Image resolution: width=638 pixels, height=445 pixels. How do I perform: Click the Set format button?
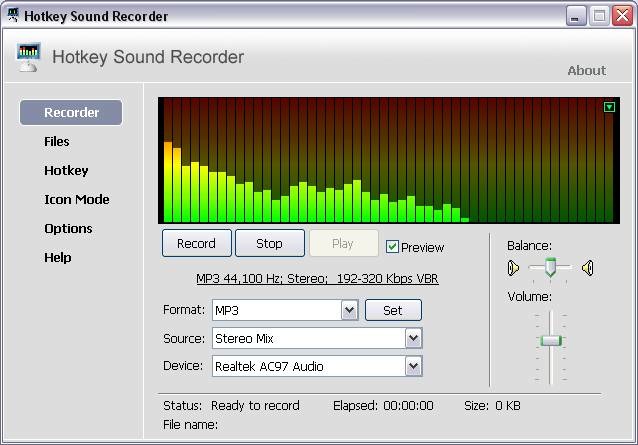point(393,310)
